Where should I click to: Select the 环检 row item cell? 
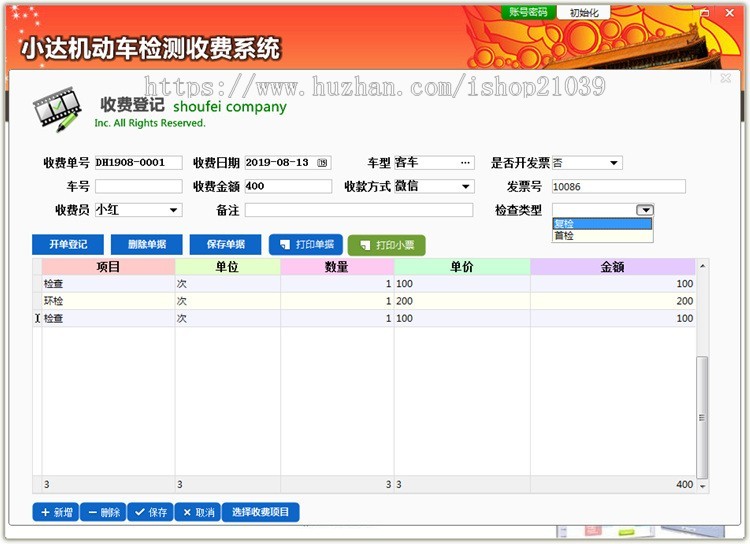click(109, 301)
